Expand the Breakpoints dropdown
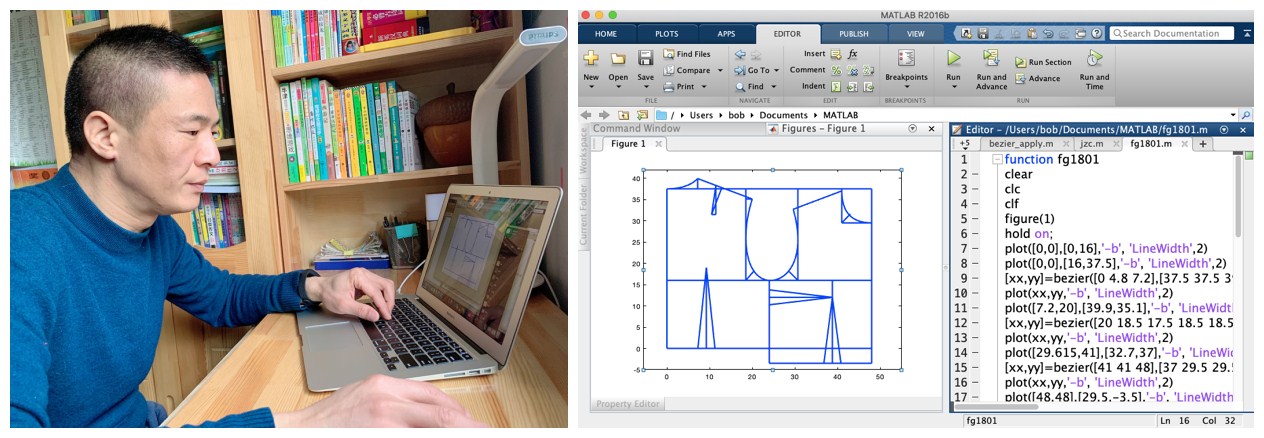 point(906,87)
